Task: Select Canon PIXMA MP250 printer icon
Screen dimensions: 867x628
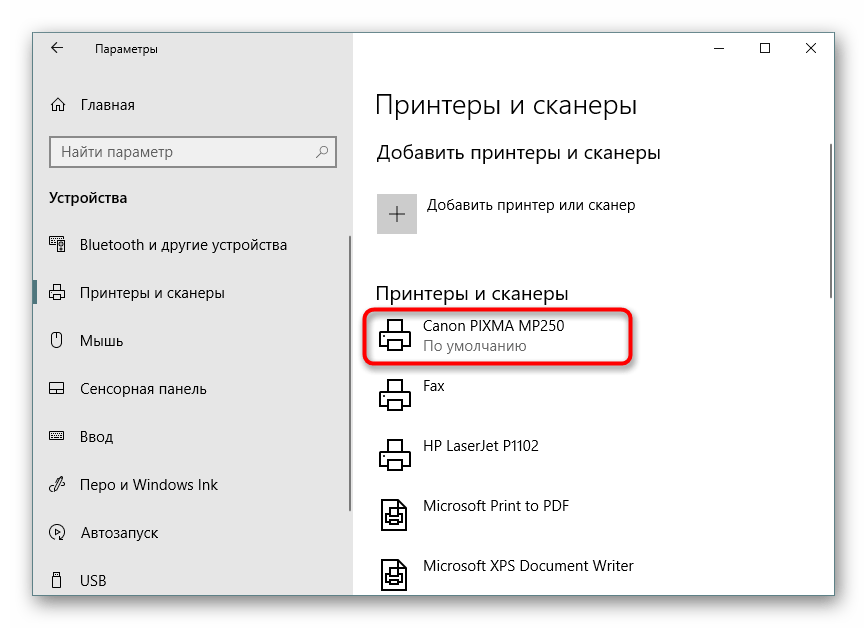Action: pos(395,336)
